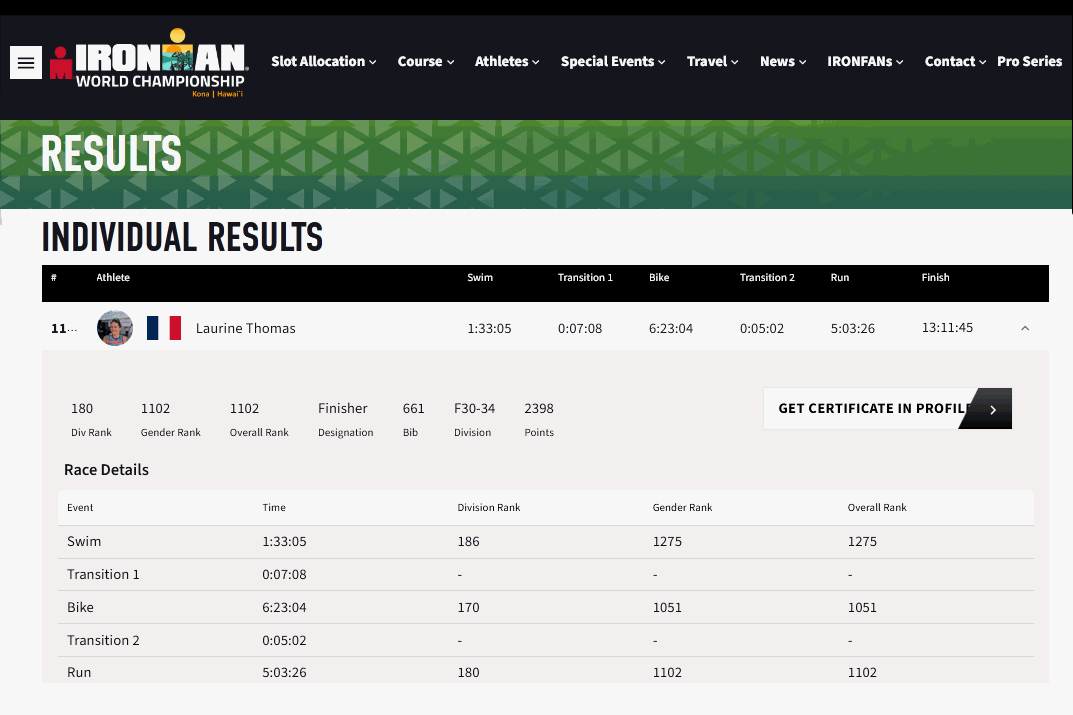Viewport: 1073px width, 715px height.
Task: Click the Swim column header
Action: click(480, 278)
